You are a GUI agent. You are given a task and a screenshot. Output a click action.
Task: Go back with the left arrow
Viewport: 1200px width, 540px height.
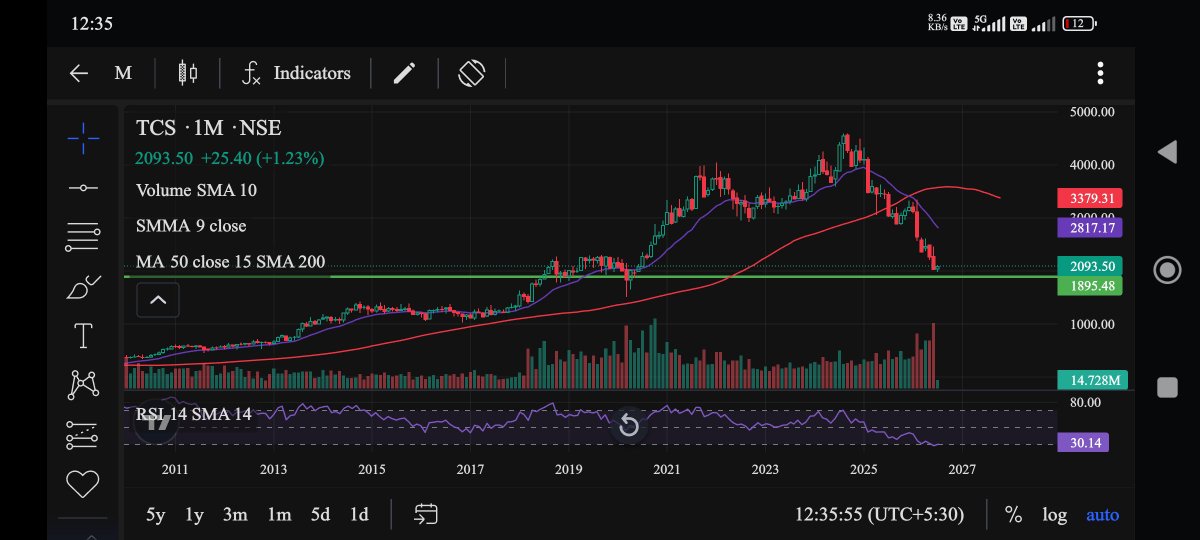click(x=79, y=73)
